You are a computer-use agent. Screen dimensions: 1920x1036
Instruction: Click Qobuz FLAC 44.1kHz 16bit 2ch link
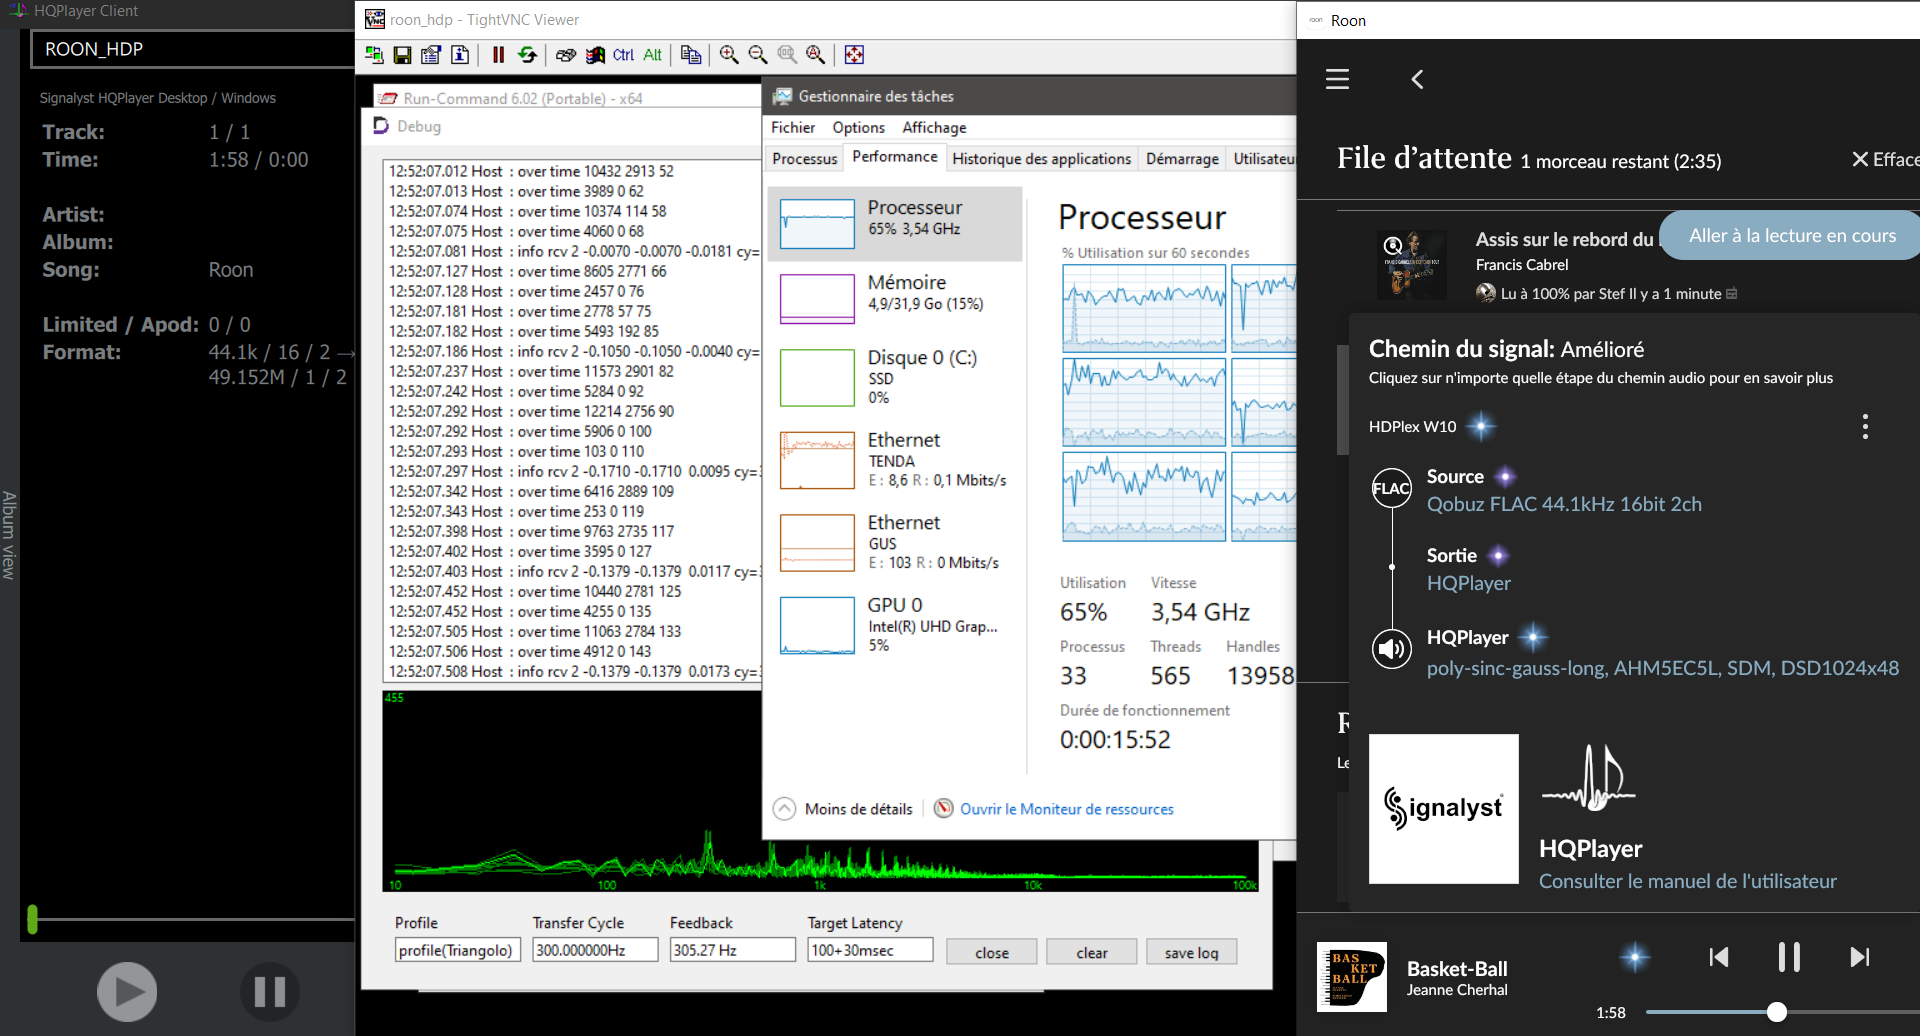[1564, 504]
